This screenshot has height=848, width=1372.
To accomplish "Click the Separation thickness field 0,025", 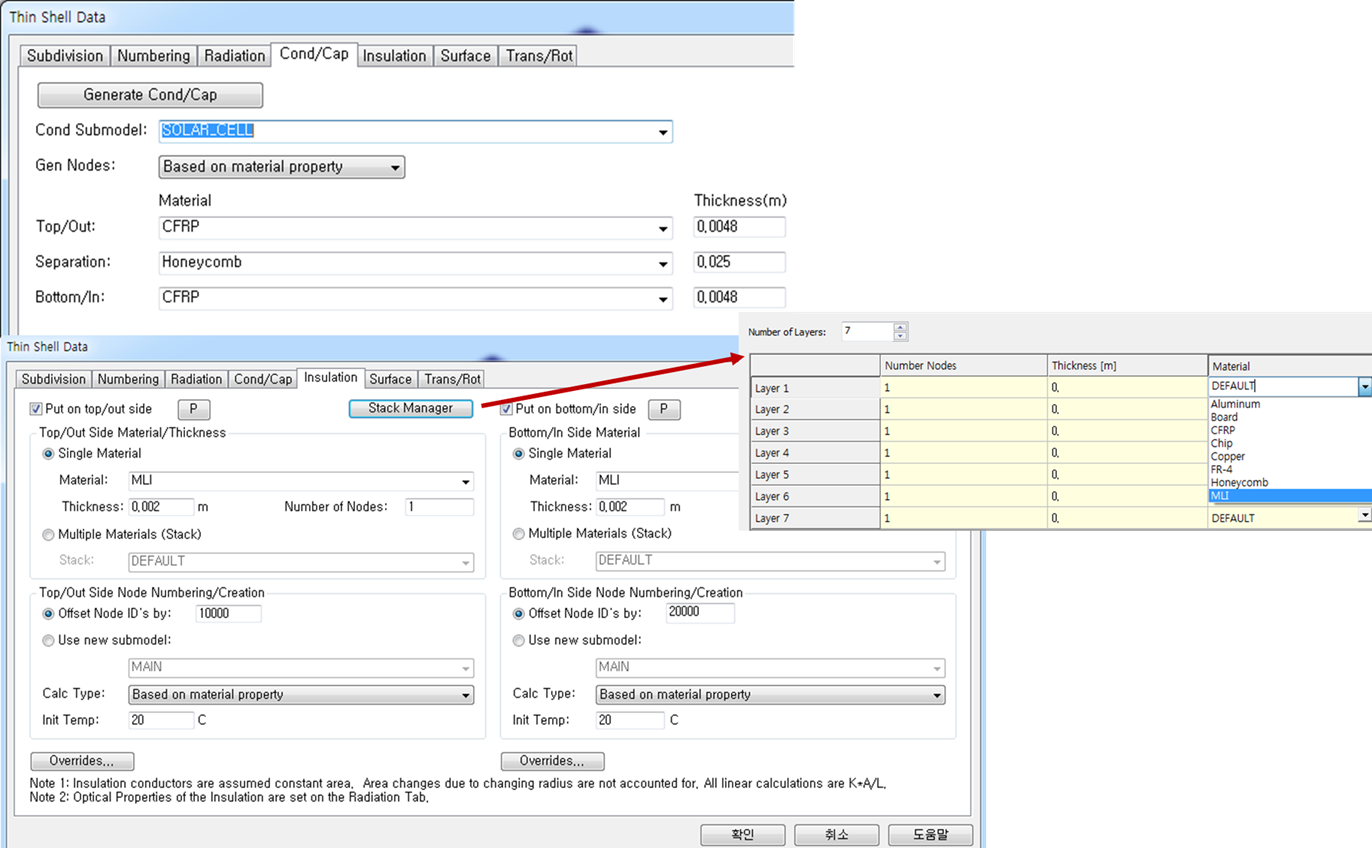I will point(739,263).
